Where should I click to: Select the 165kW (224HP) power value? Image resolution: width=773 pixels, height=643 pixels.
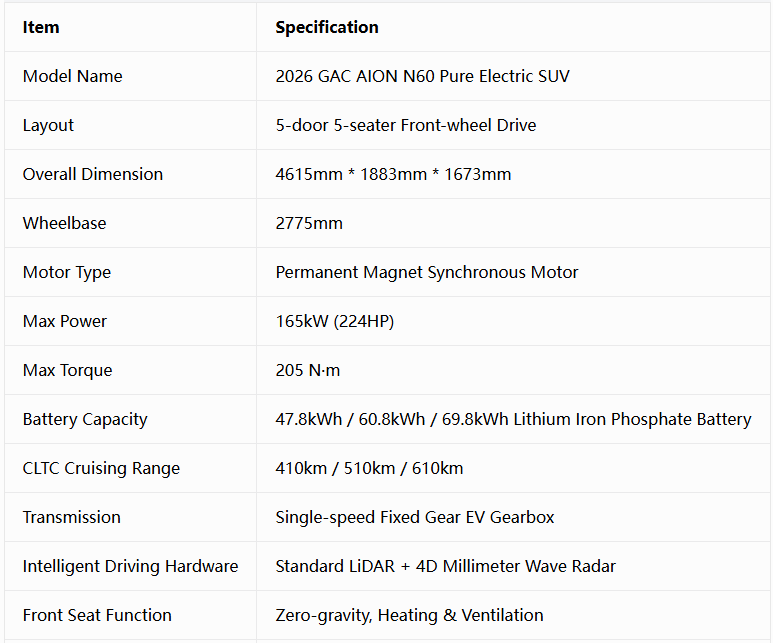tap(335, 321)
